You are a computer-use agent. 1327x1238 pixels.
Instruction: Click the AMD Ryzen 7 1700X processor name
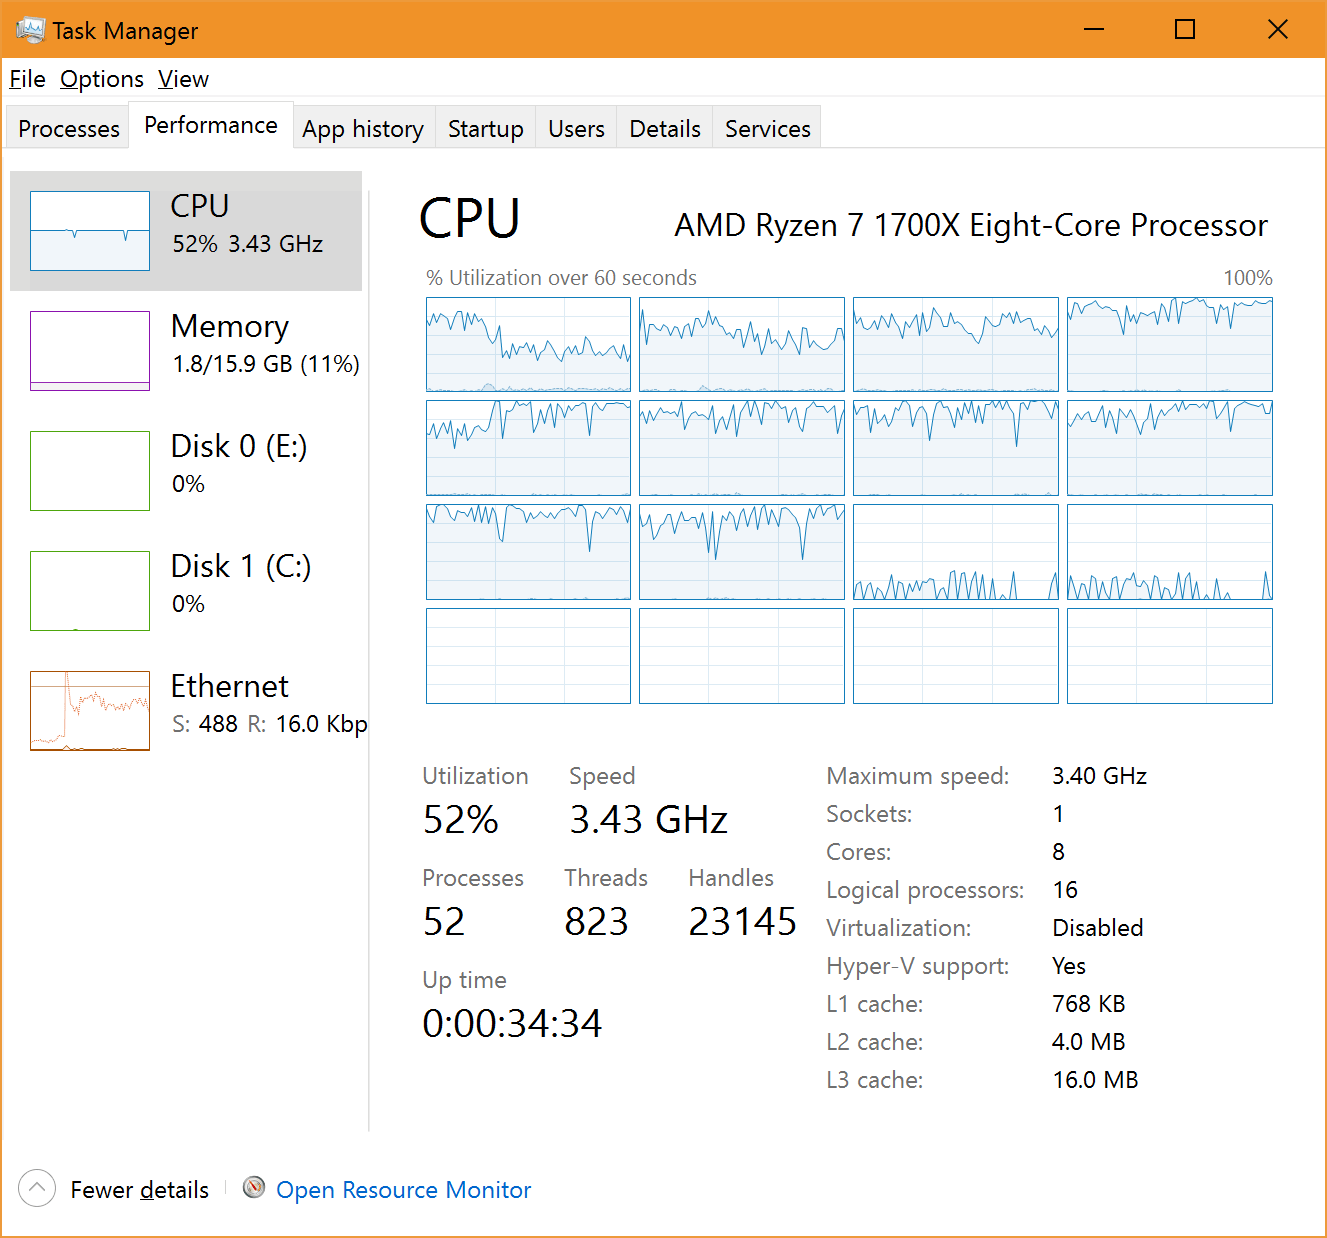(x=971, y=226)
